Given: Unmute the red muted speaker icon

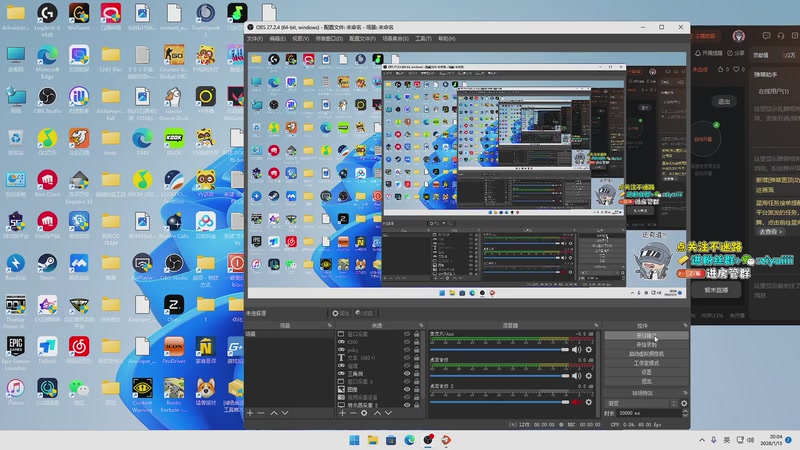Looking at the screenshot, I should click(x=577, y=402).
